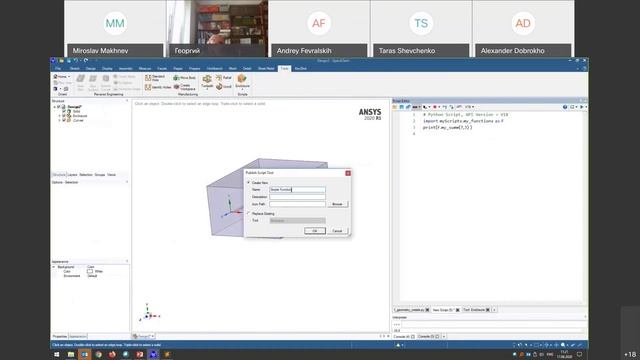Switch to the KeyShot ribbon tab
The height and width of the screenshot is (360, 640).
click(300, 69)
